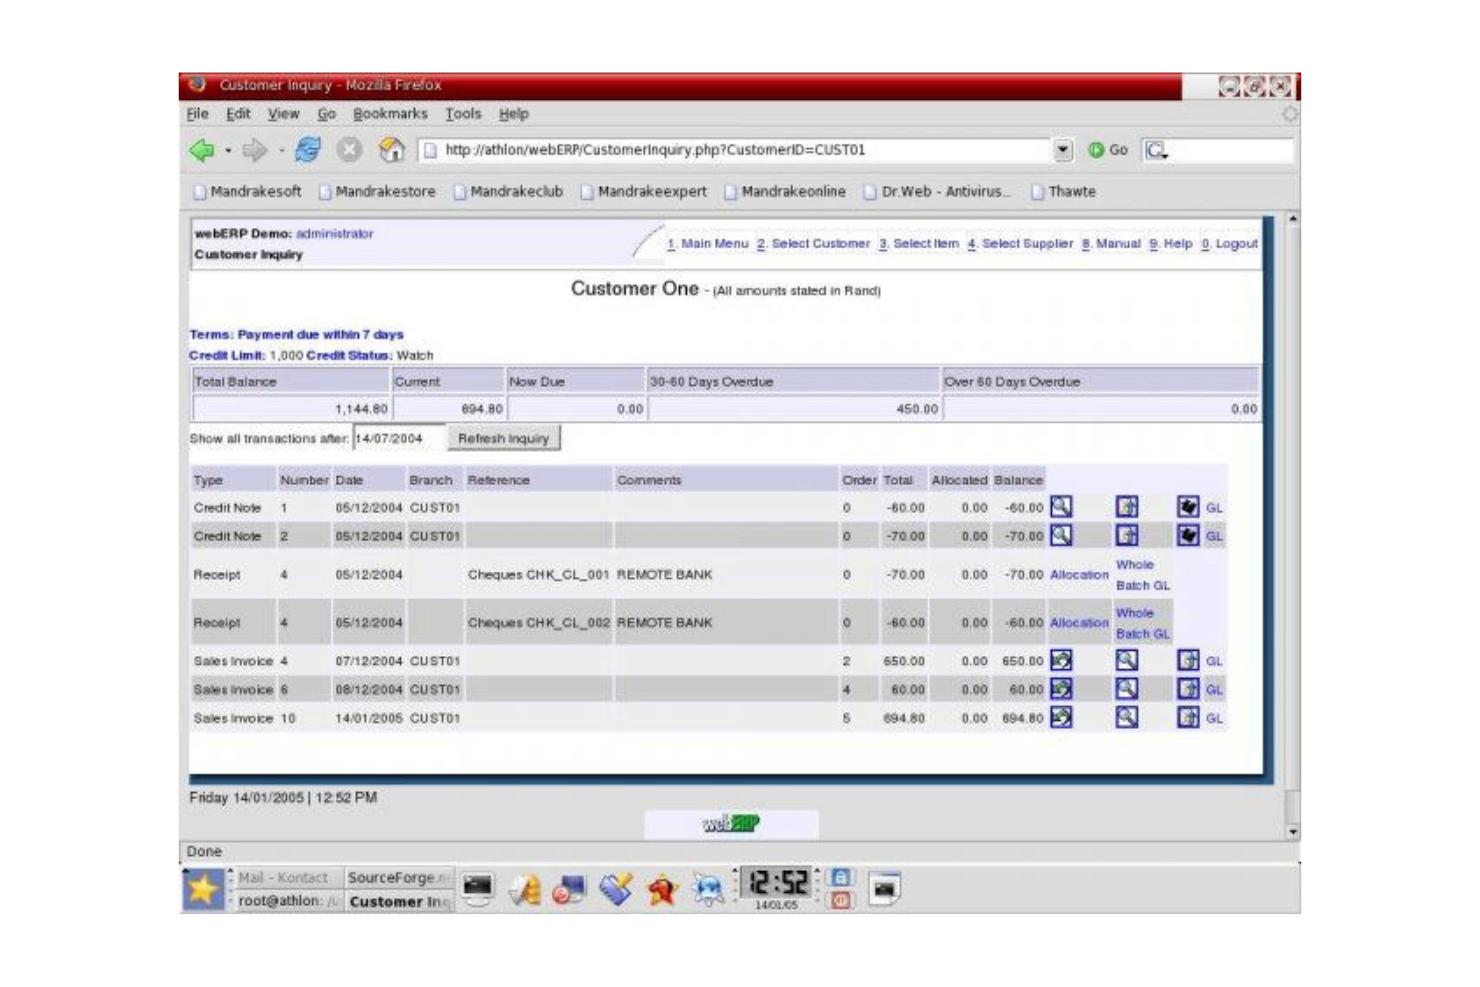Open the 4. Select Supplier link

(x=1020, y=243)
